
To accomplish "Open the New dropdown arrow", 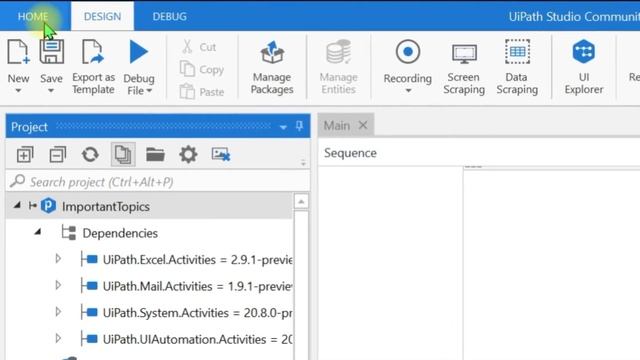I will [x=18, y=91].
